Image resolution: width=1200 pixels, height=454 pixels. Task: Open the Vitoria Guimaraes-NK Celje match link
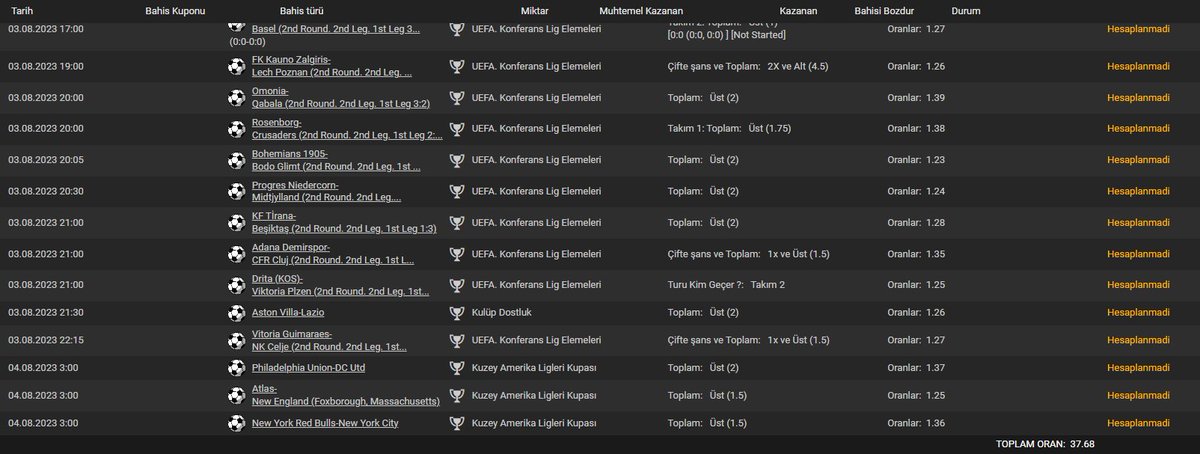(x=330, y=340)
